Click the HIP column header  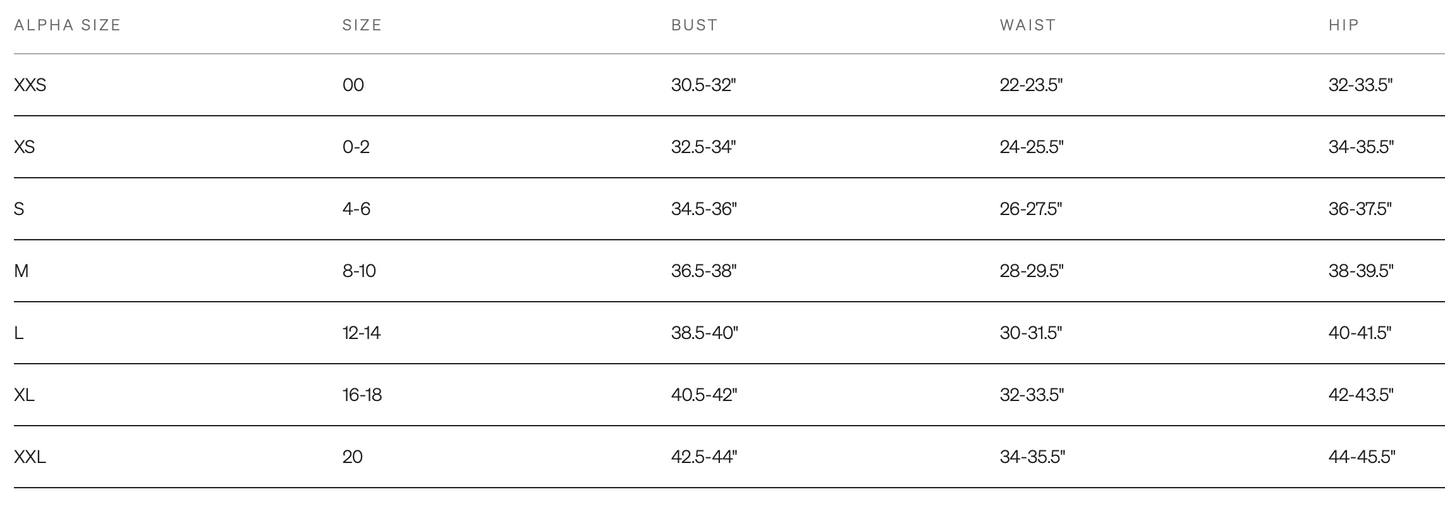coord(1344,25)
